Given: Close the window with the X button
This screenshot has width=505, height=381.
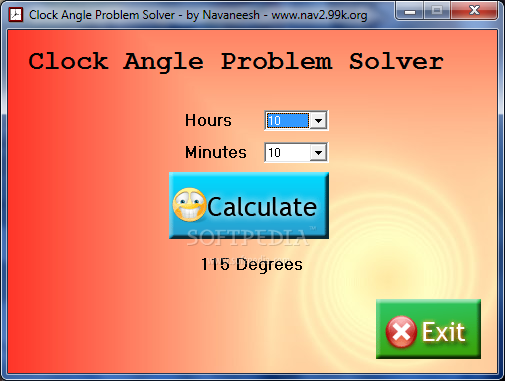Looking at the screenshot, I should [x=474, y=11].
